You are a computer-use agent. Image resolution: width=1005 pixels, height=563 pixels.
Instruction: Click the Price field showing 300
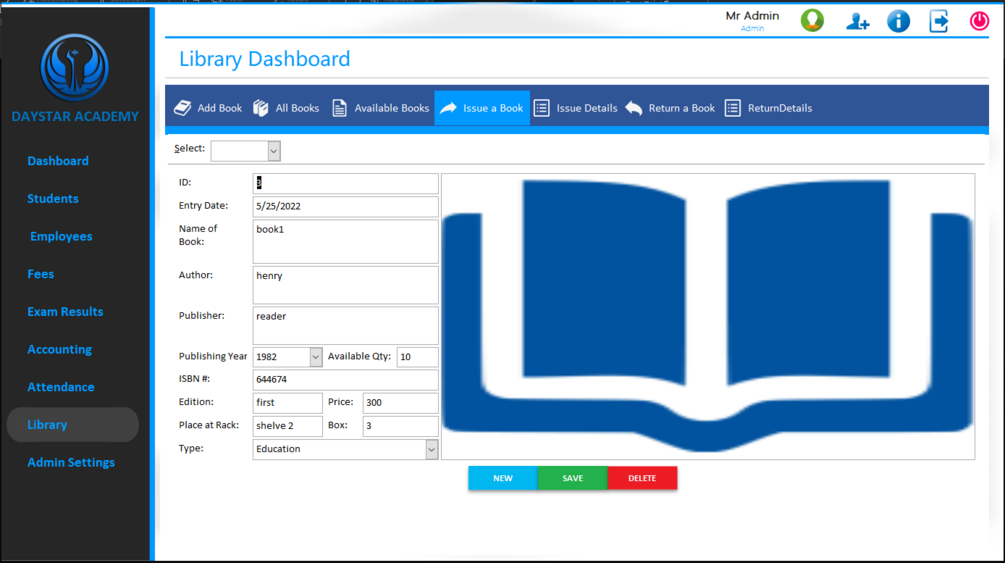click(400, 403)
